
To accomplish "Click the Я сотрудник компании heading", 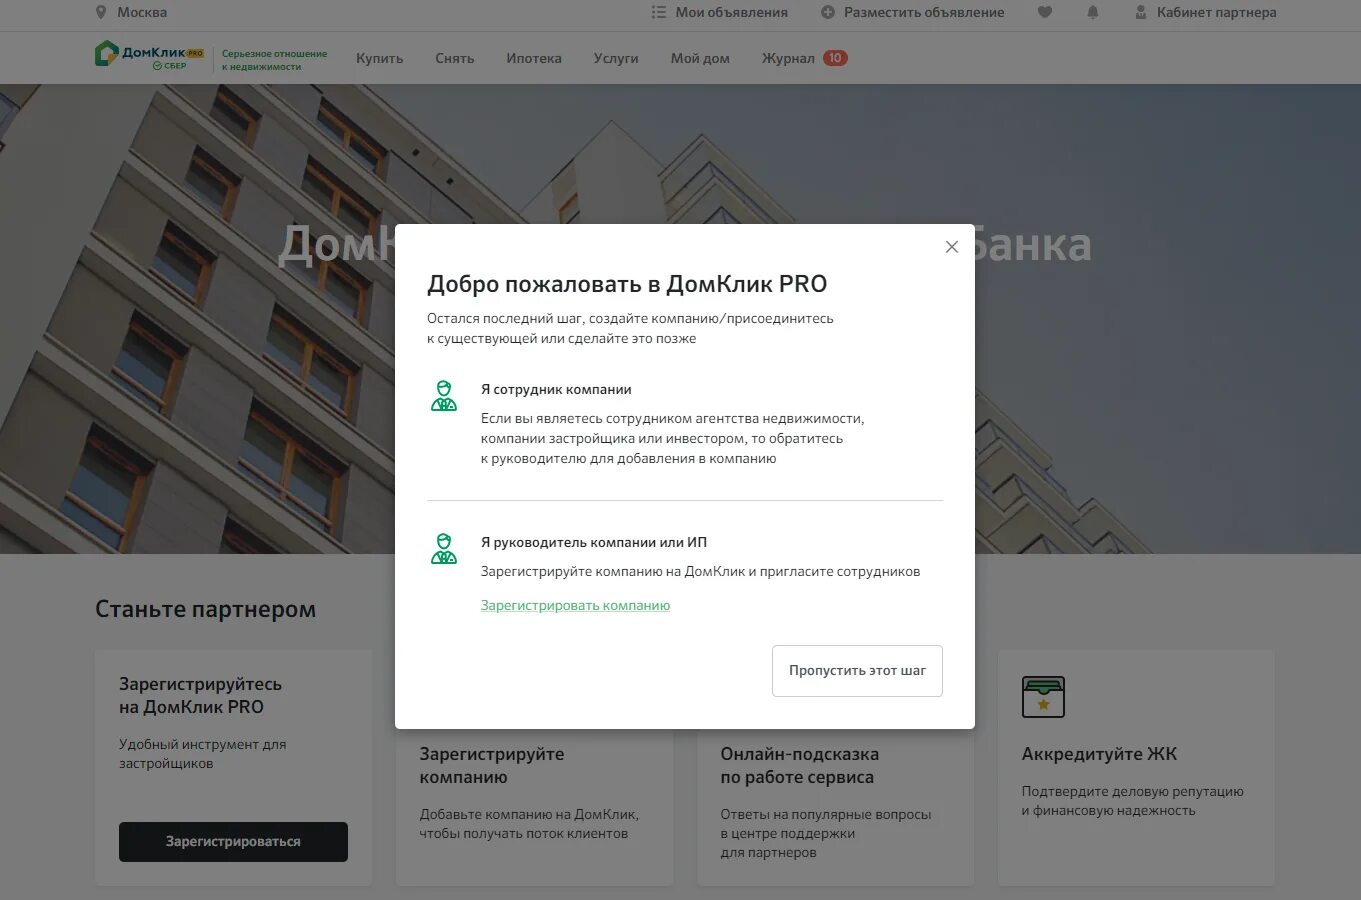I will point(556,389).
